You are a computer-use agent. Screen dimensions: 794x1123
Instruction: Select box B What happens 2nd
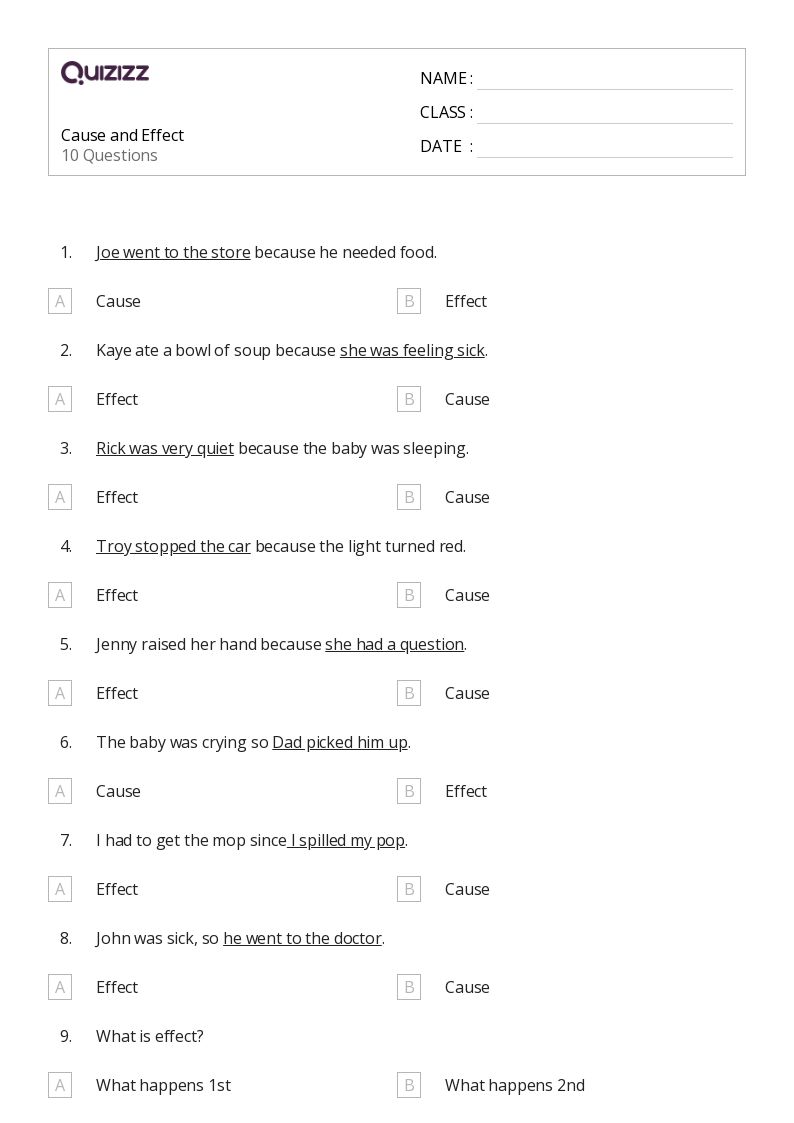click(409, 1086)
